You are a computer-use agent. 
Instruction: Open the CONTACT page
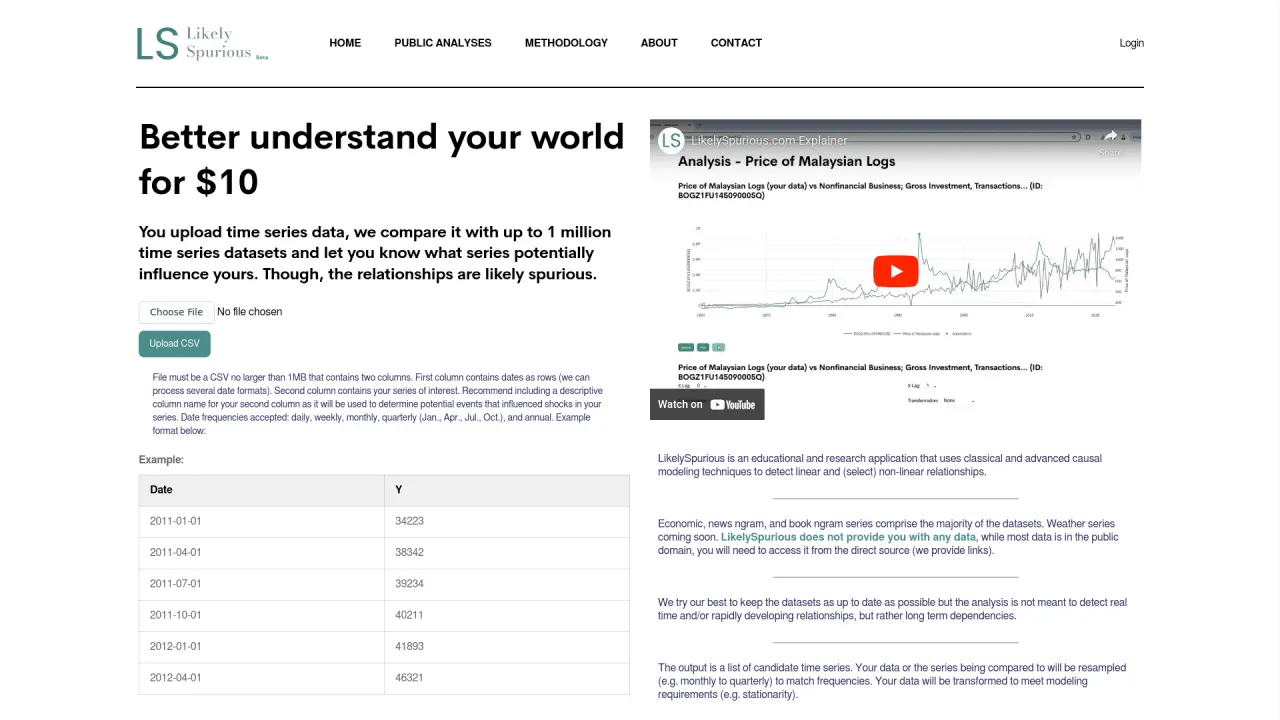click(736, 43)
